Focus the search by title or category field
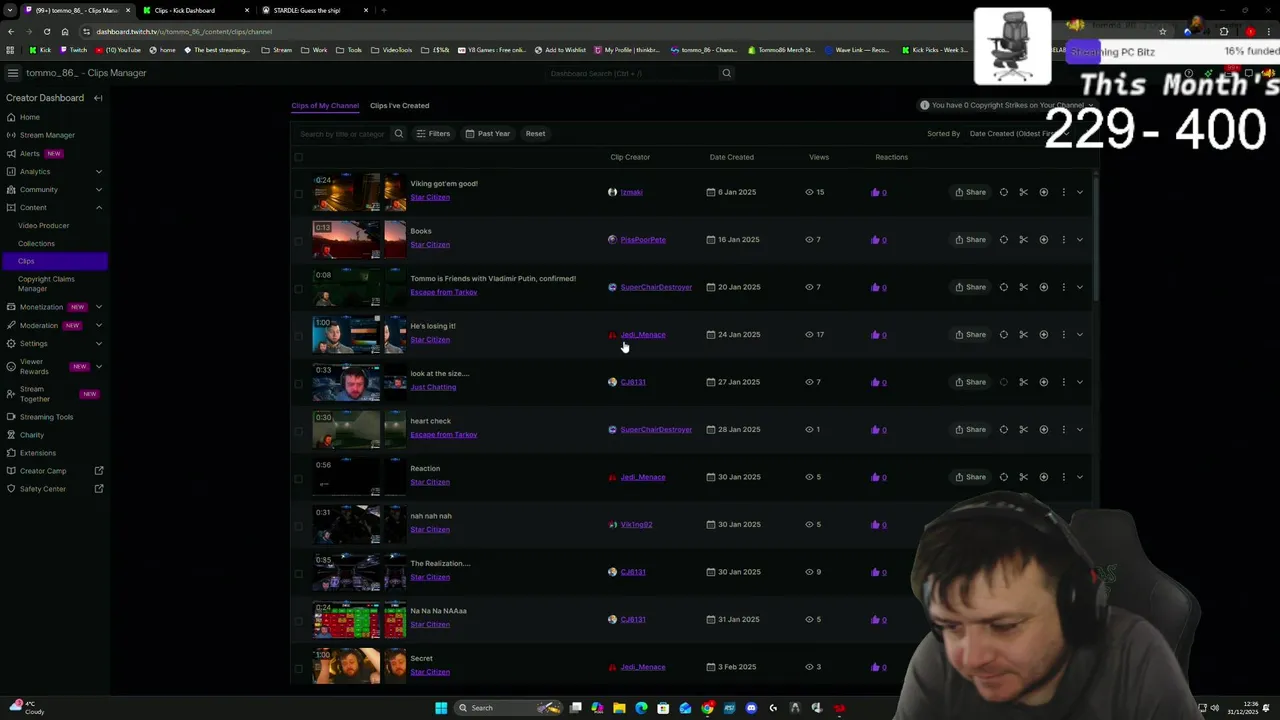The width and height of the screenshot is (1280, 720). coord(342,134)
